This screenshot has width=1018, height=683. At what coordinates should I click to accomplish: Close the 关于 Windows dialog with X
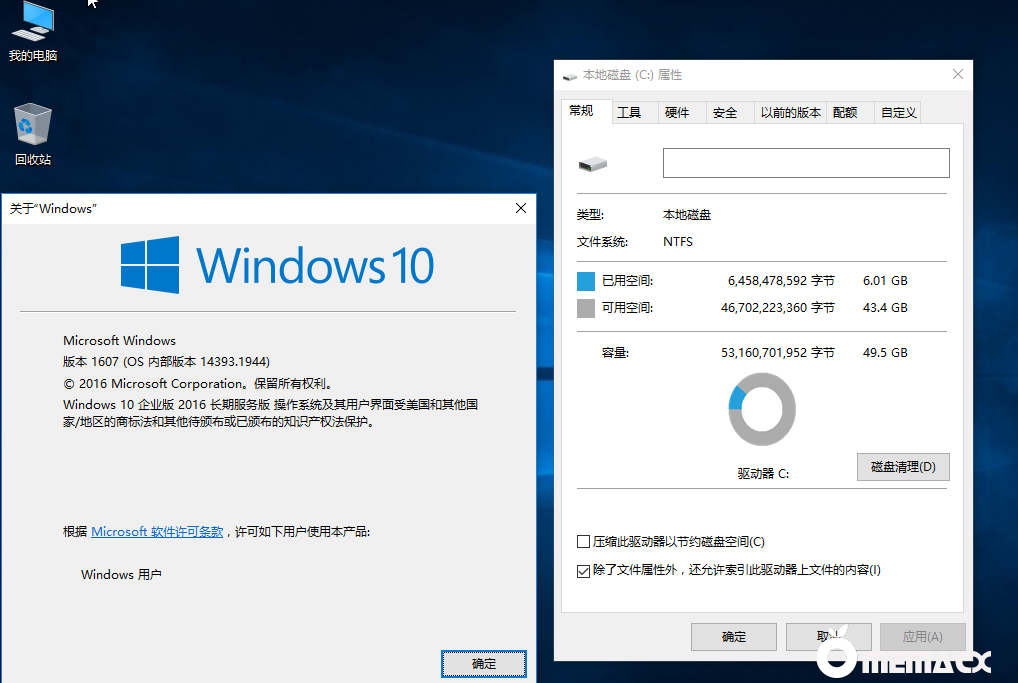click(x=520, y=208)
